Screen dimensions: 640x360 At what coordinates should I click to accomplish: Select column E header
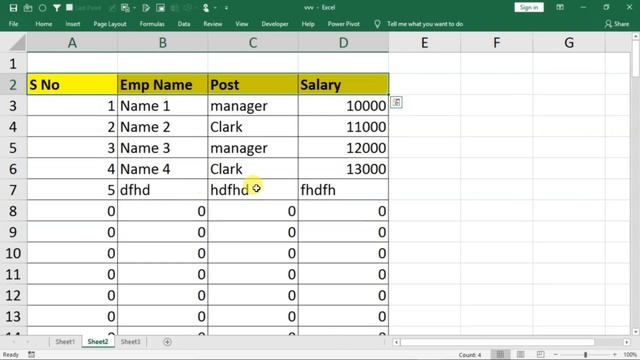tap(424, 42)
